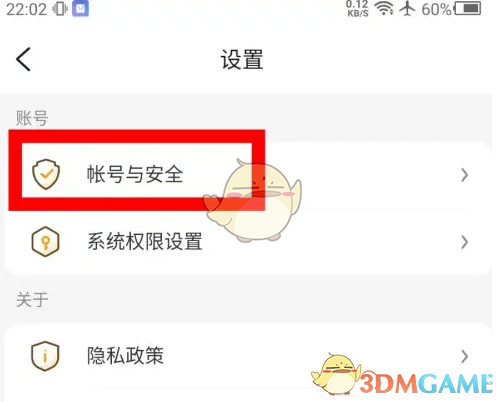This screenshot has height=402, width=504.
Task: Click the 关于 section header
Action: point(32,299)
